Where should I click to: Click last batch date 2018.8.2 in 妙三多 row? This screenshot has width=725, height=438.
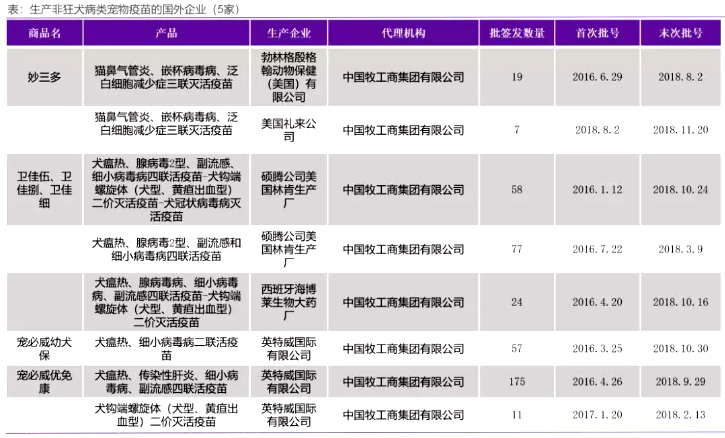681,77
